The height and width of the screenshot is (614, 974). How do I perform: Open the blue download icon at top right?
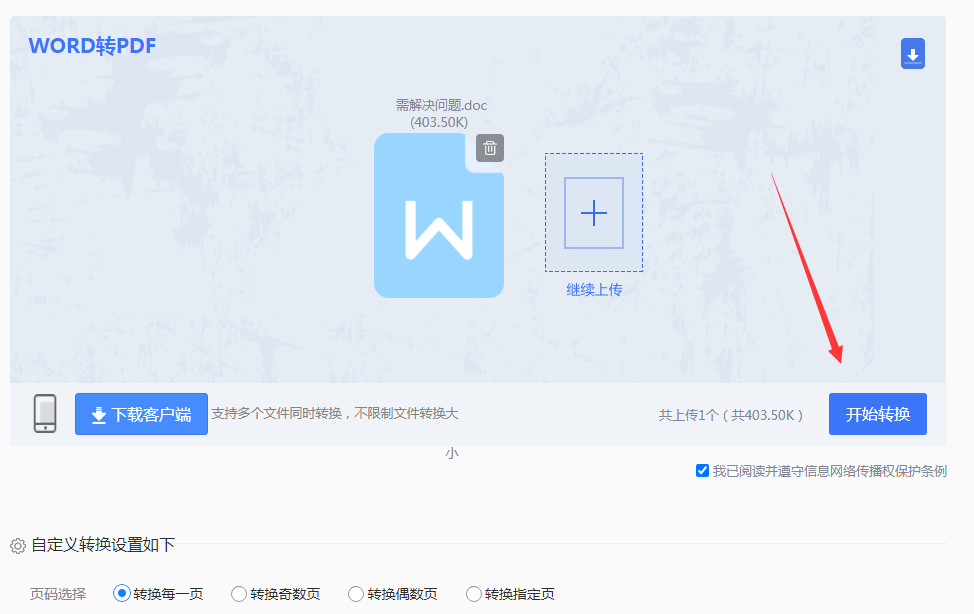[x=912, y=53]
